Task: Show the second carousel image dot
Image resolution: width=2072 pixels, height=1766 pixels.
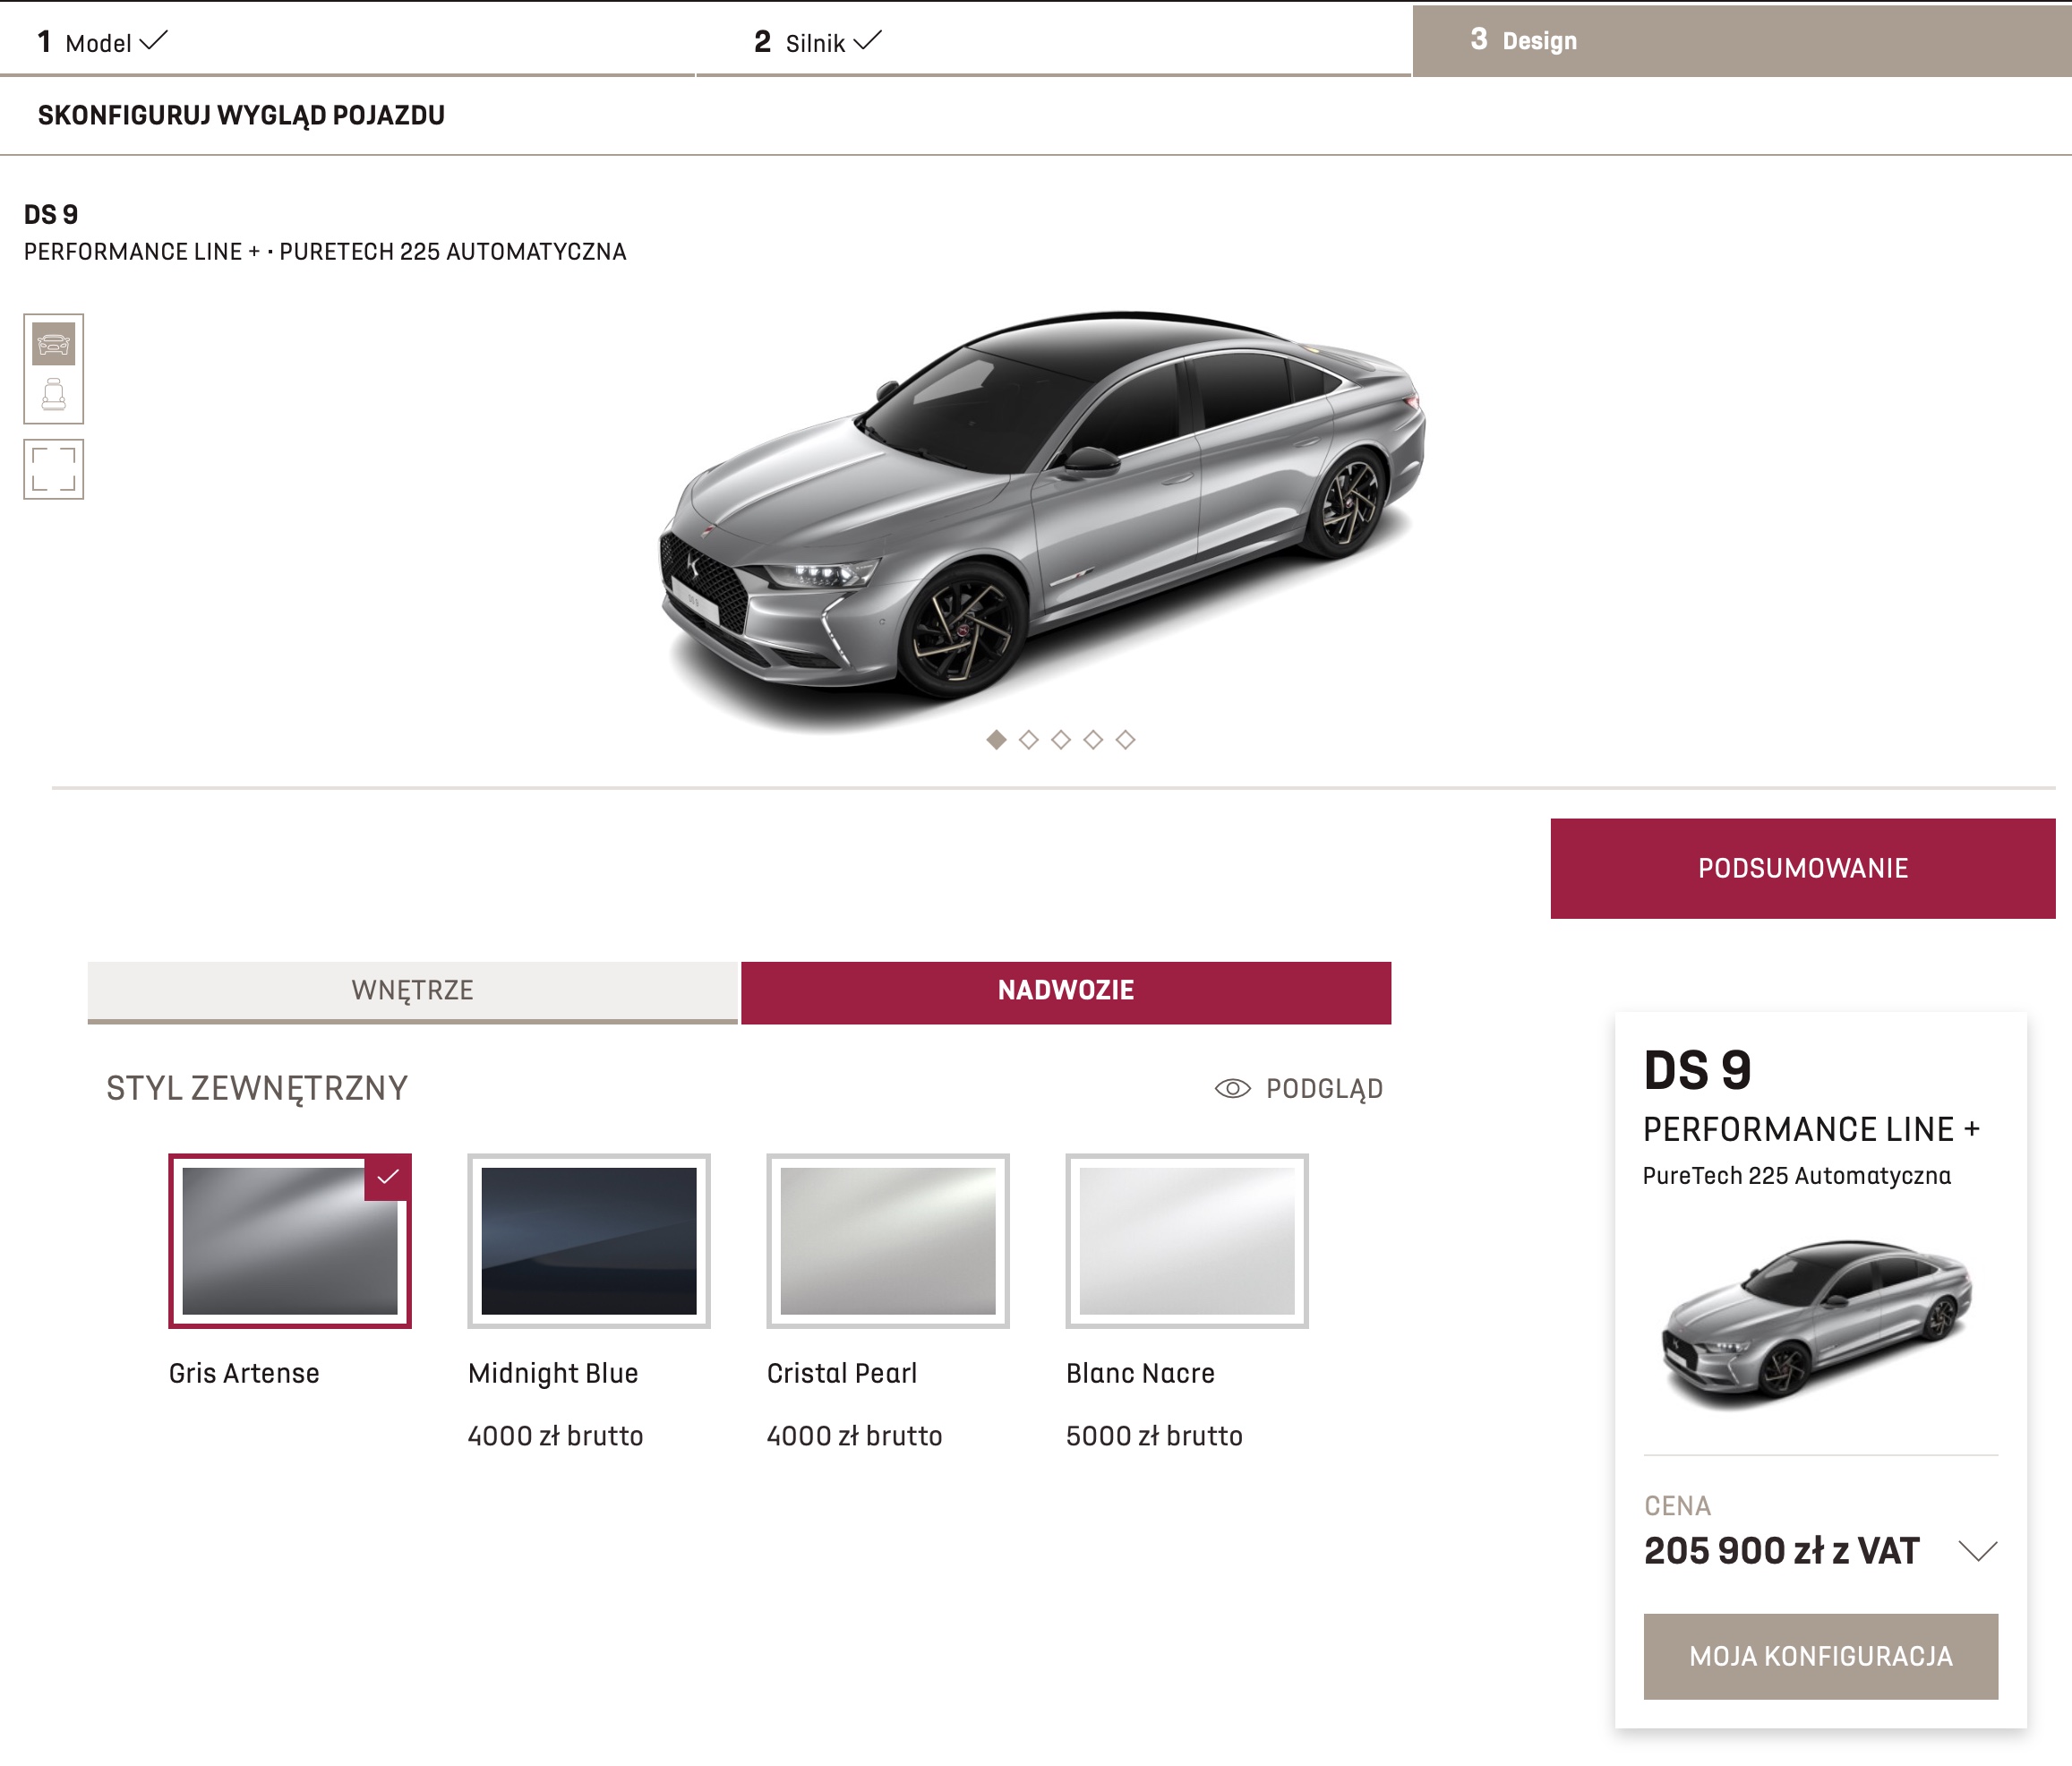Action: click(x=1029, y=739)
